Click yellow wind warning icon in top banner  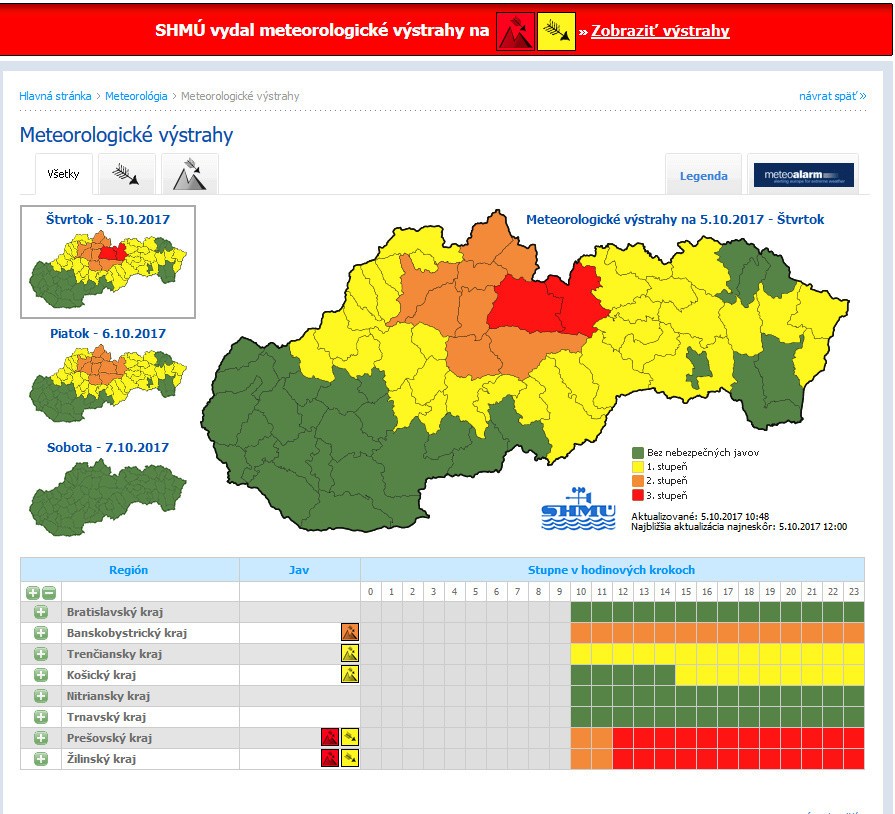tap(556, 31)
